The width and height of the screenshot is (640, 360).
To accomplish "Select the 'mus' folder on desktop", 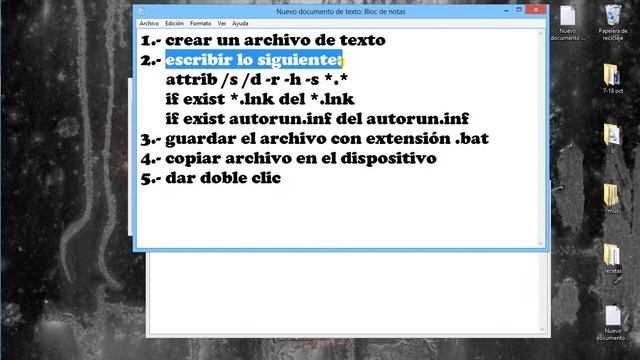I will 612,199.
